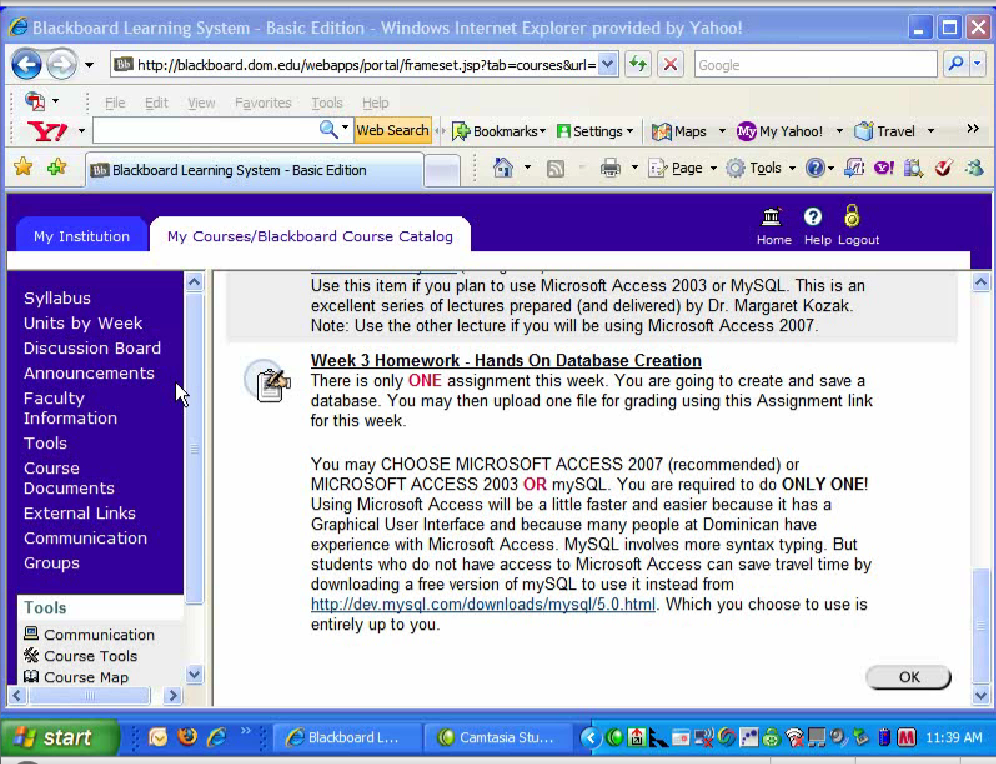Open Blackboard Help icon
The width and height of the screenshot is (996, 764).
813,217
